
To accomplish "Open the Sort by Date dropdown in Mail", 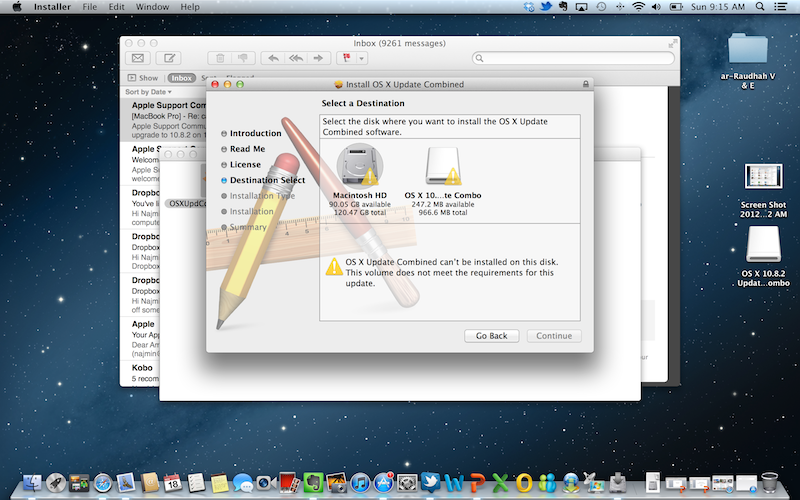I will [148, 92].
